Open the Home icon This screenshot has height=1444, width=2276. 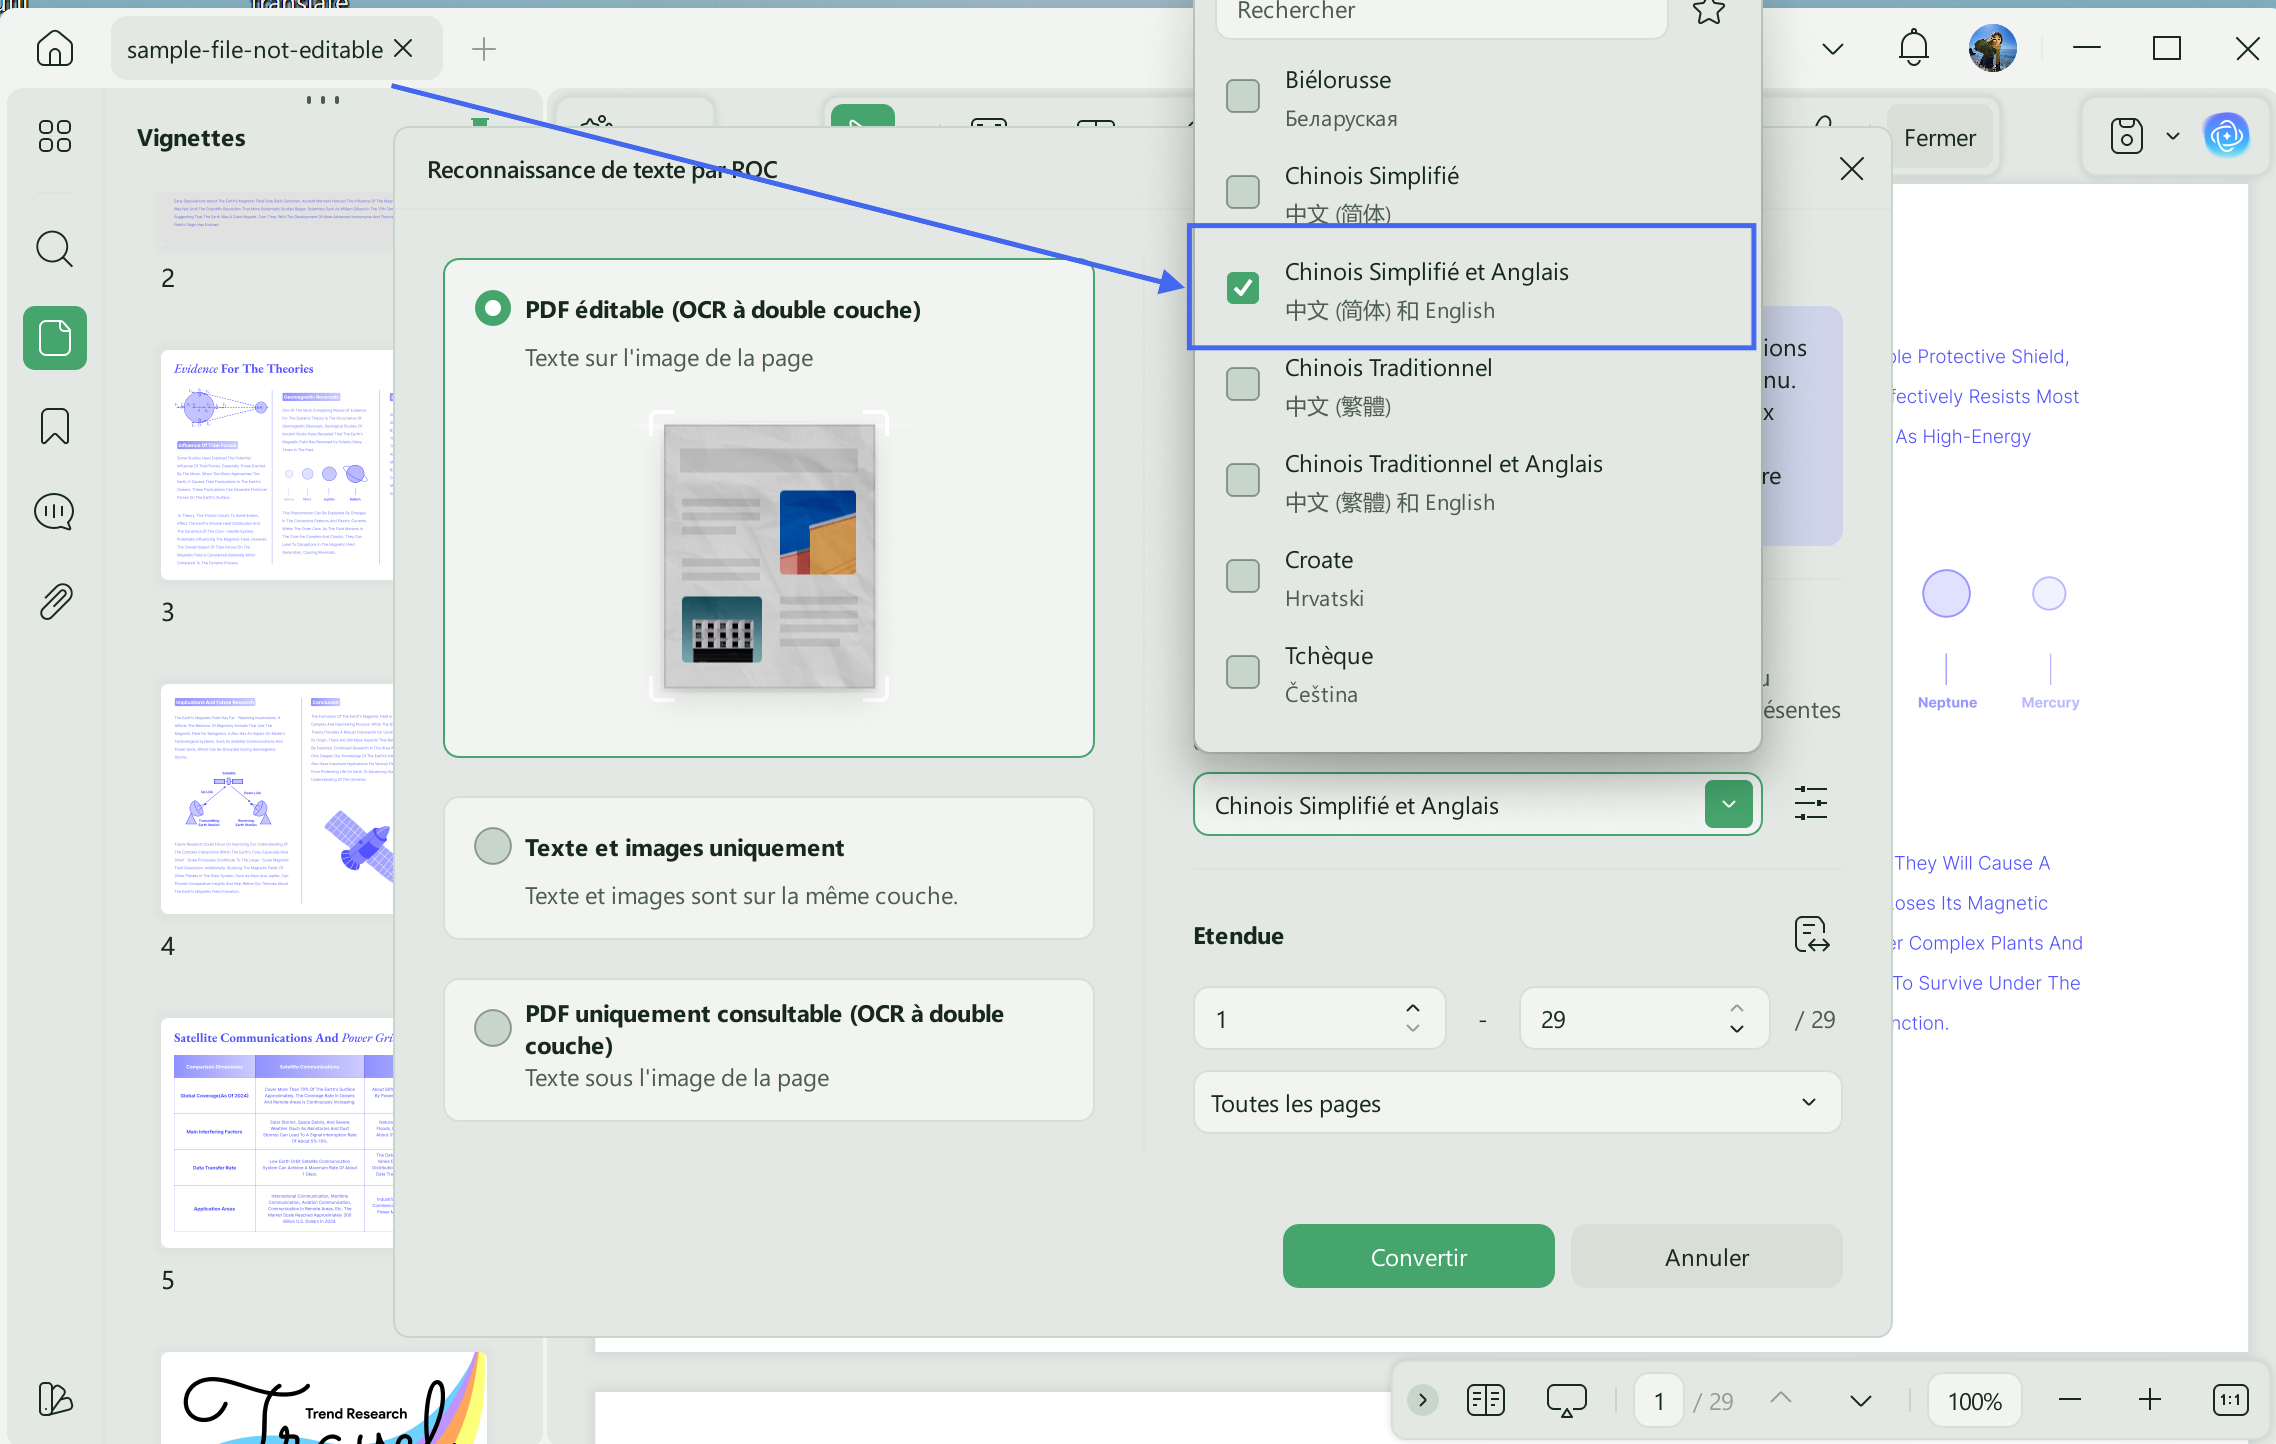pyautogui.click(x=55, y=48)
